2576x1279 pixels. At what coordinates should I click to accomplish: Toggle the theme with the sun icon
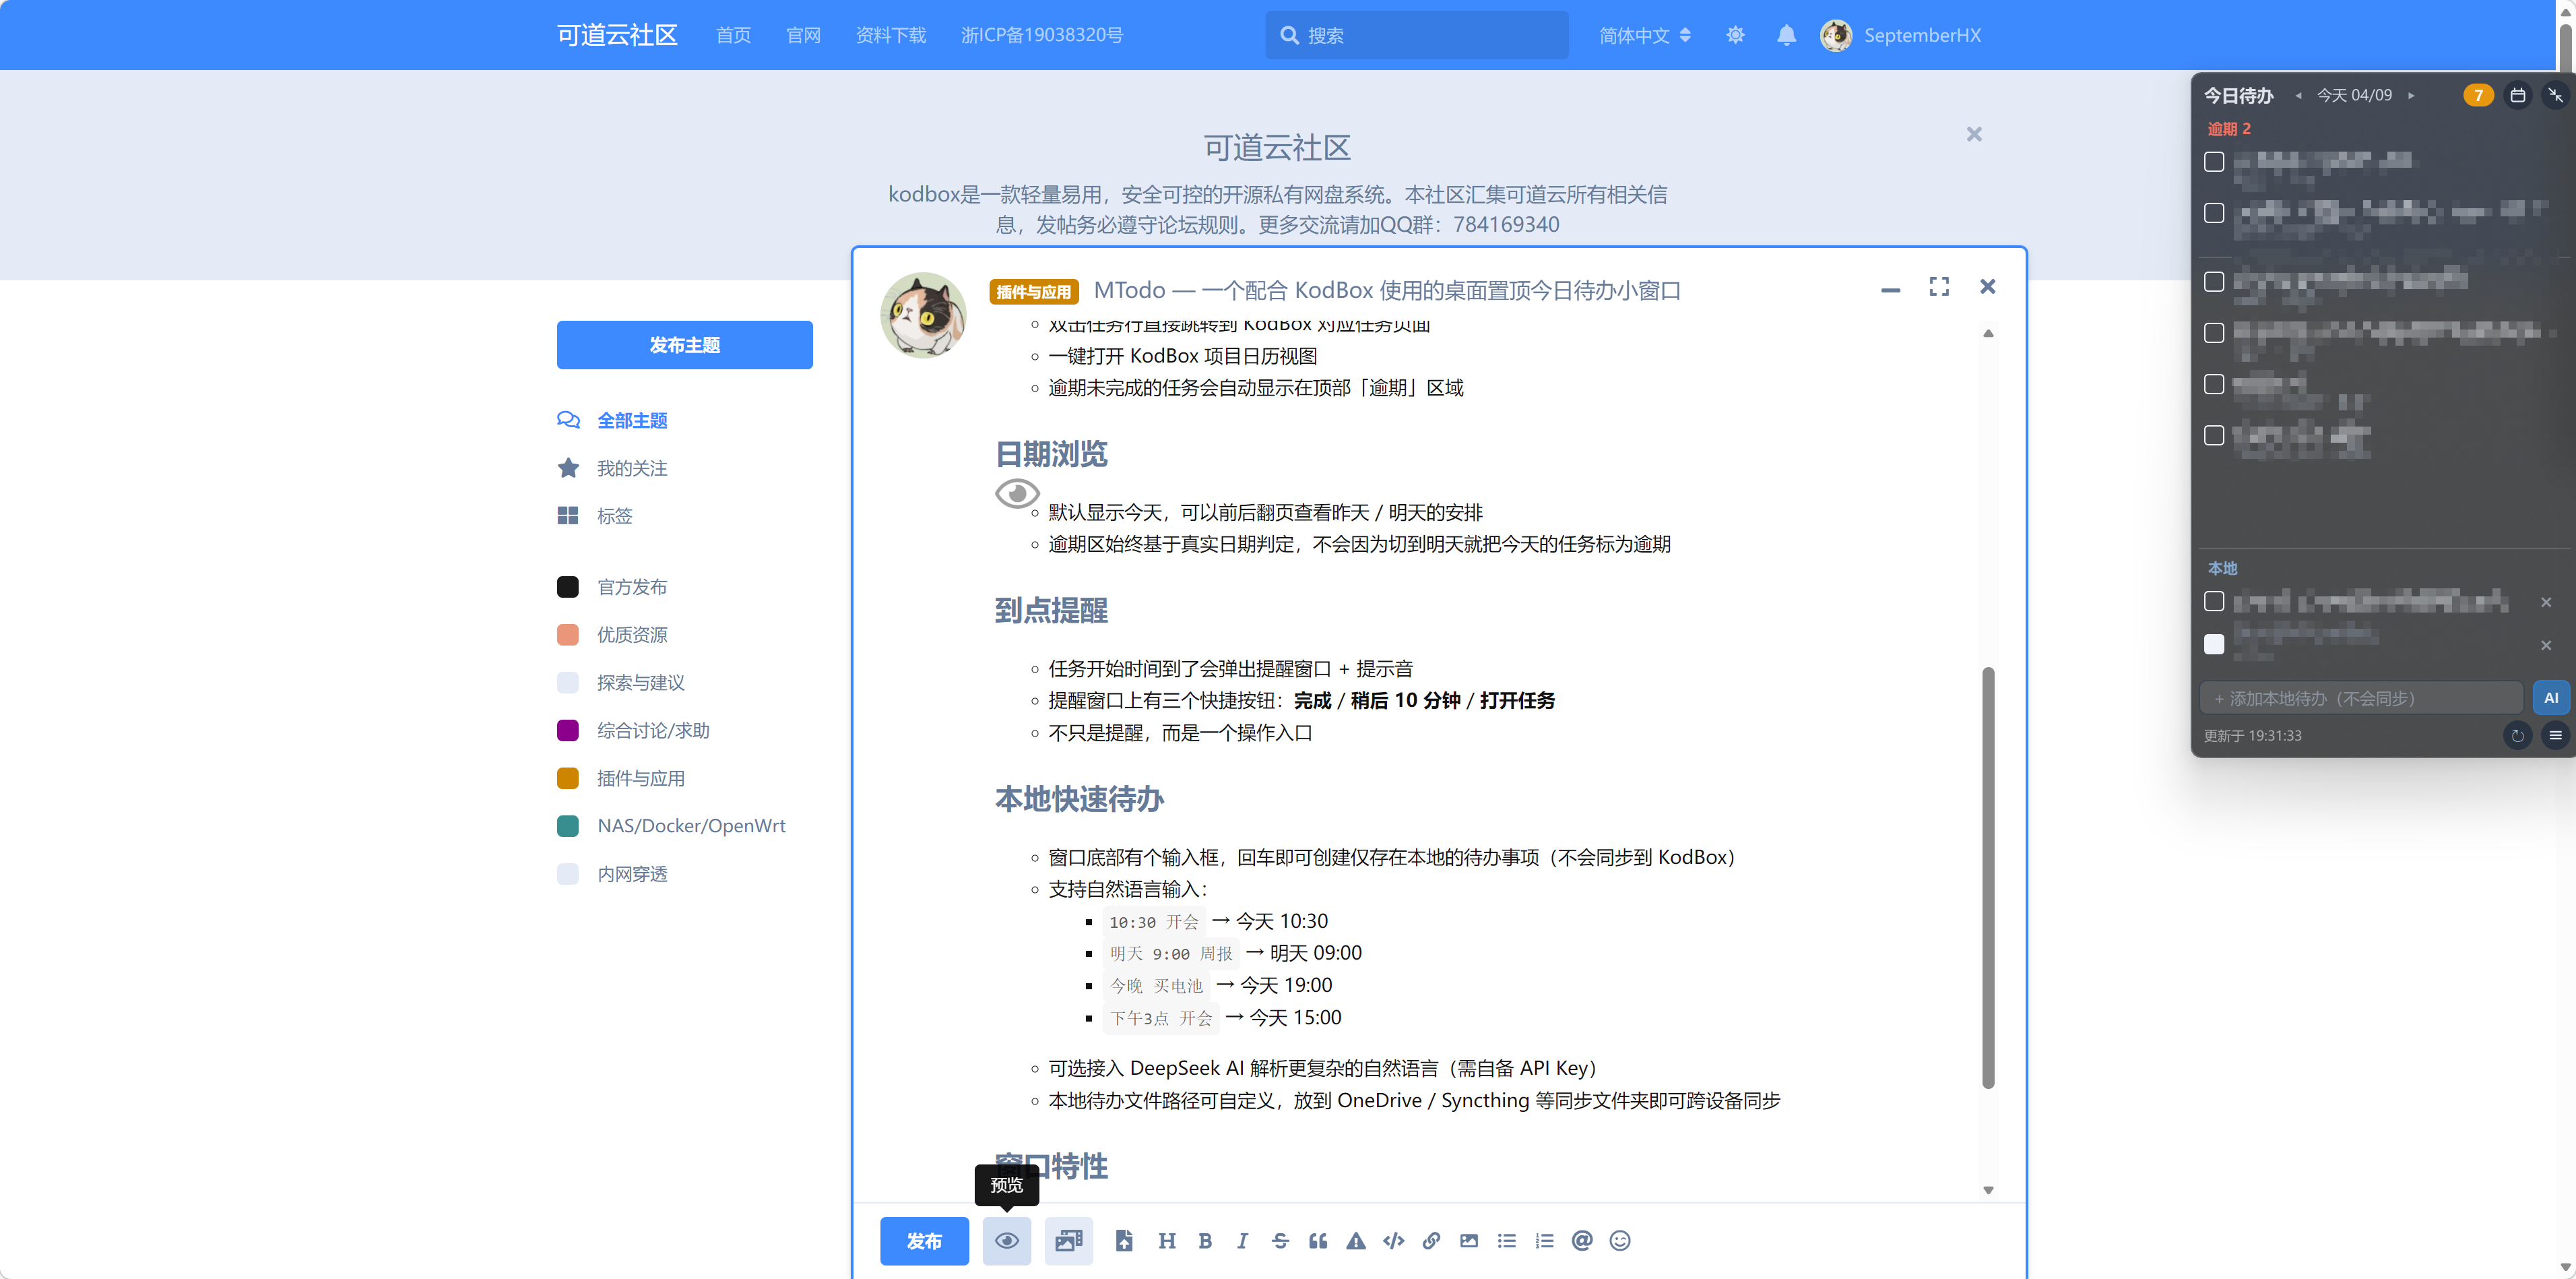(x=1735, y=35)
